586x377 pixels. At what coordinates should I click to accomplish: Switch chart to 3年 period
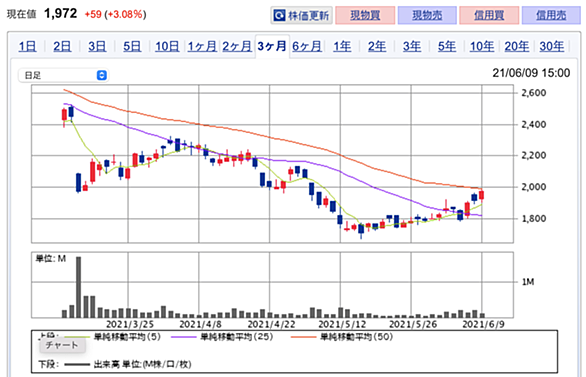tap(412, 47)
